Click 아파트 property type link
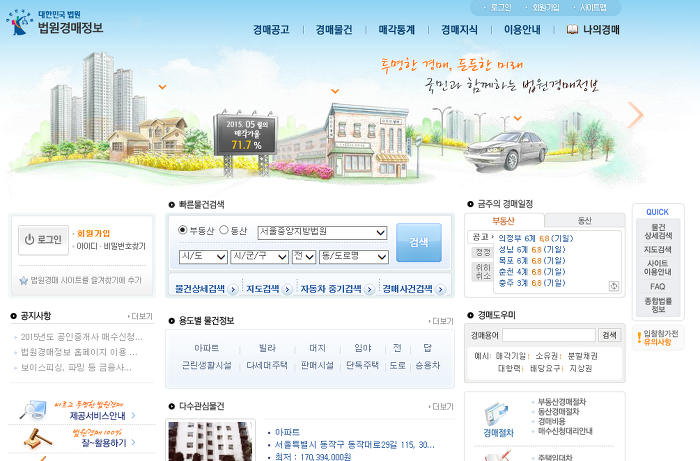This screenshot has height=461, width=700. click(x=207, y=348)
